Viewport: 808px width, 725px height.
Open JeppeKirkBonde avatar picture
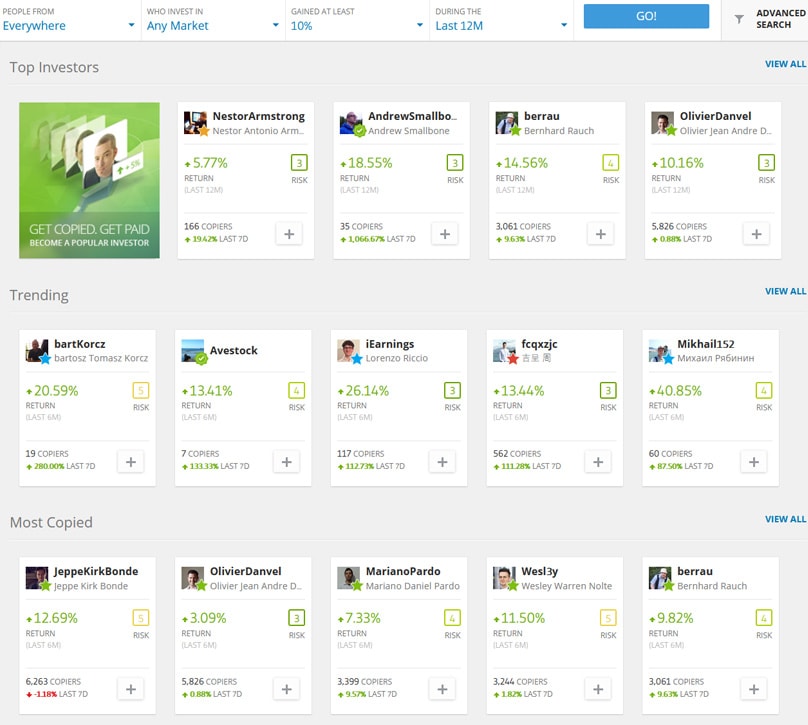[x=37, y=578]
